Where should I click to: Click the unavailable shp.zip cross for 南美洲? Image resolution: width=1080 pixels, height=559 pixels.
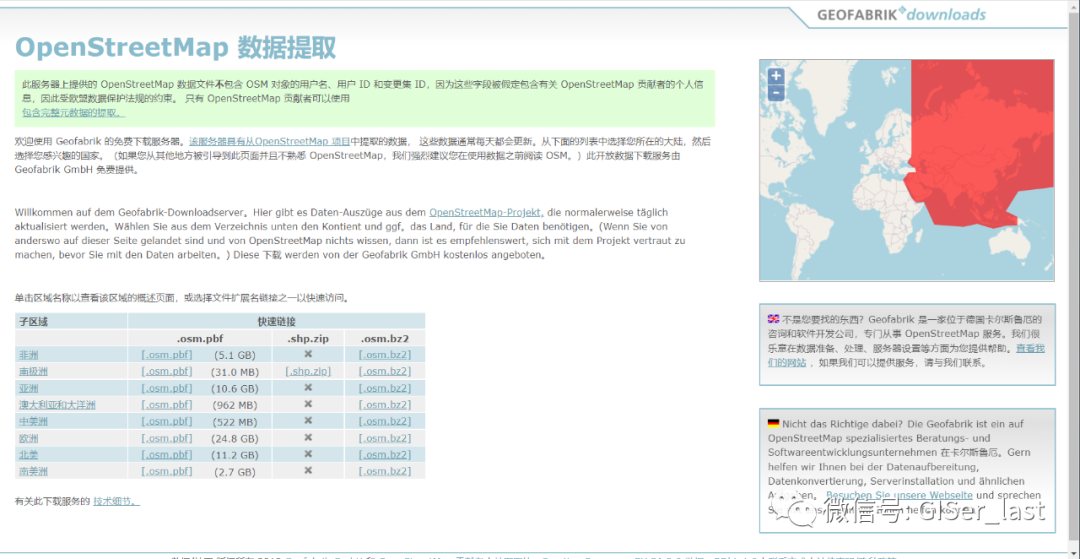tap(309, 471)
